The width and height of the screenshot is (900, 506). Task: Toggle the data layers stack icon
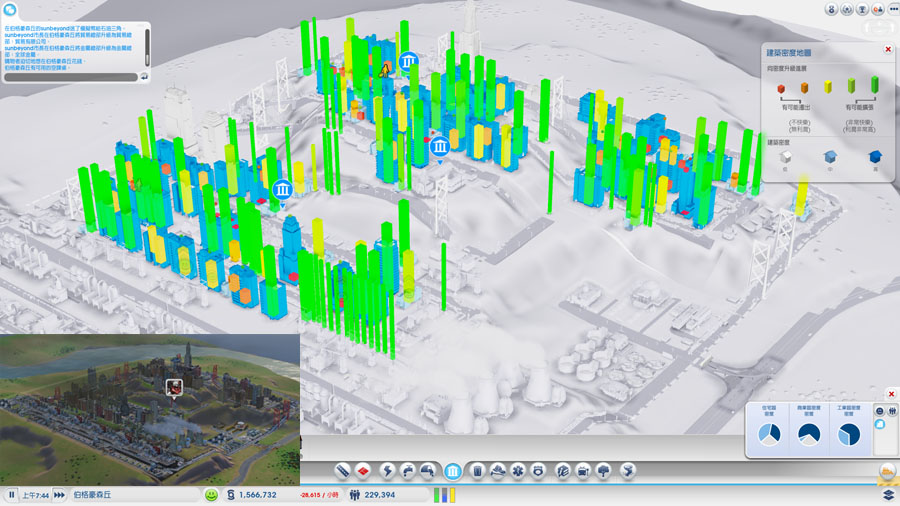[888, 494]
